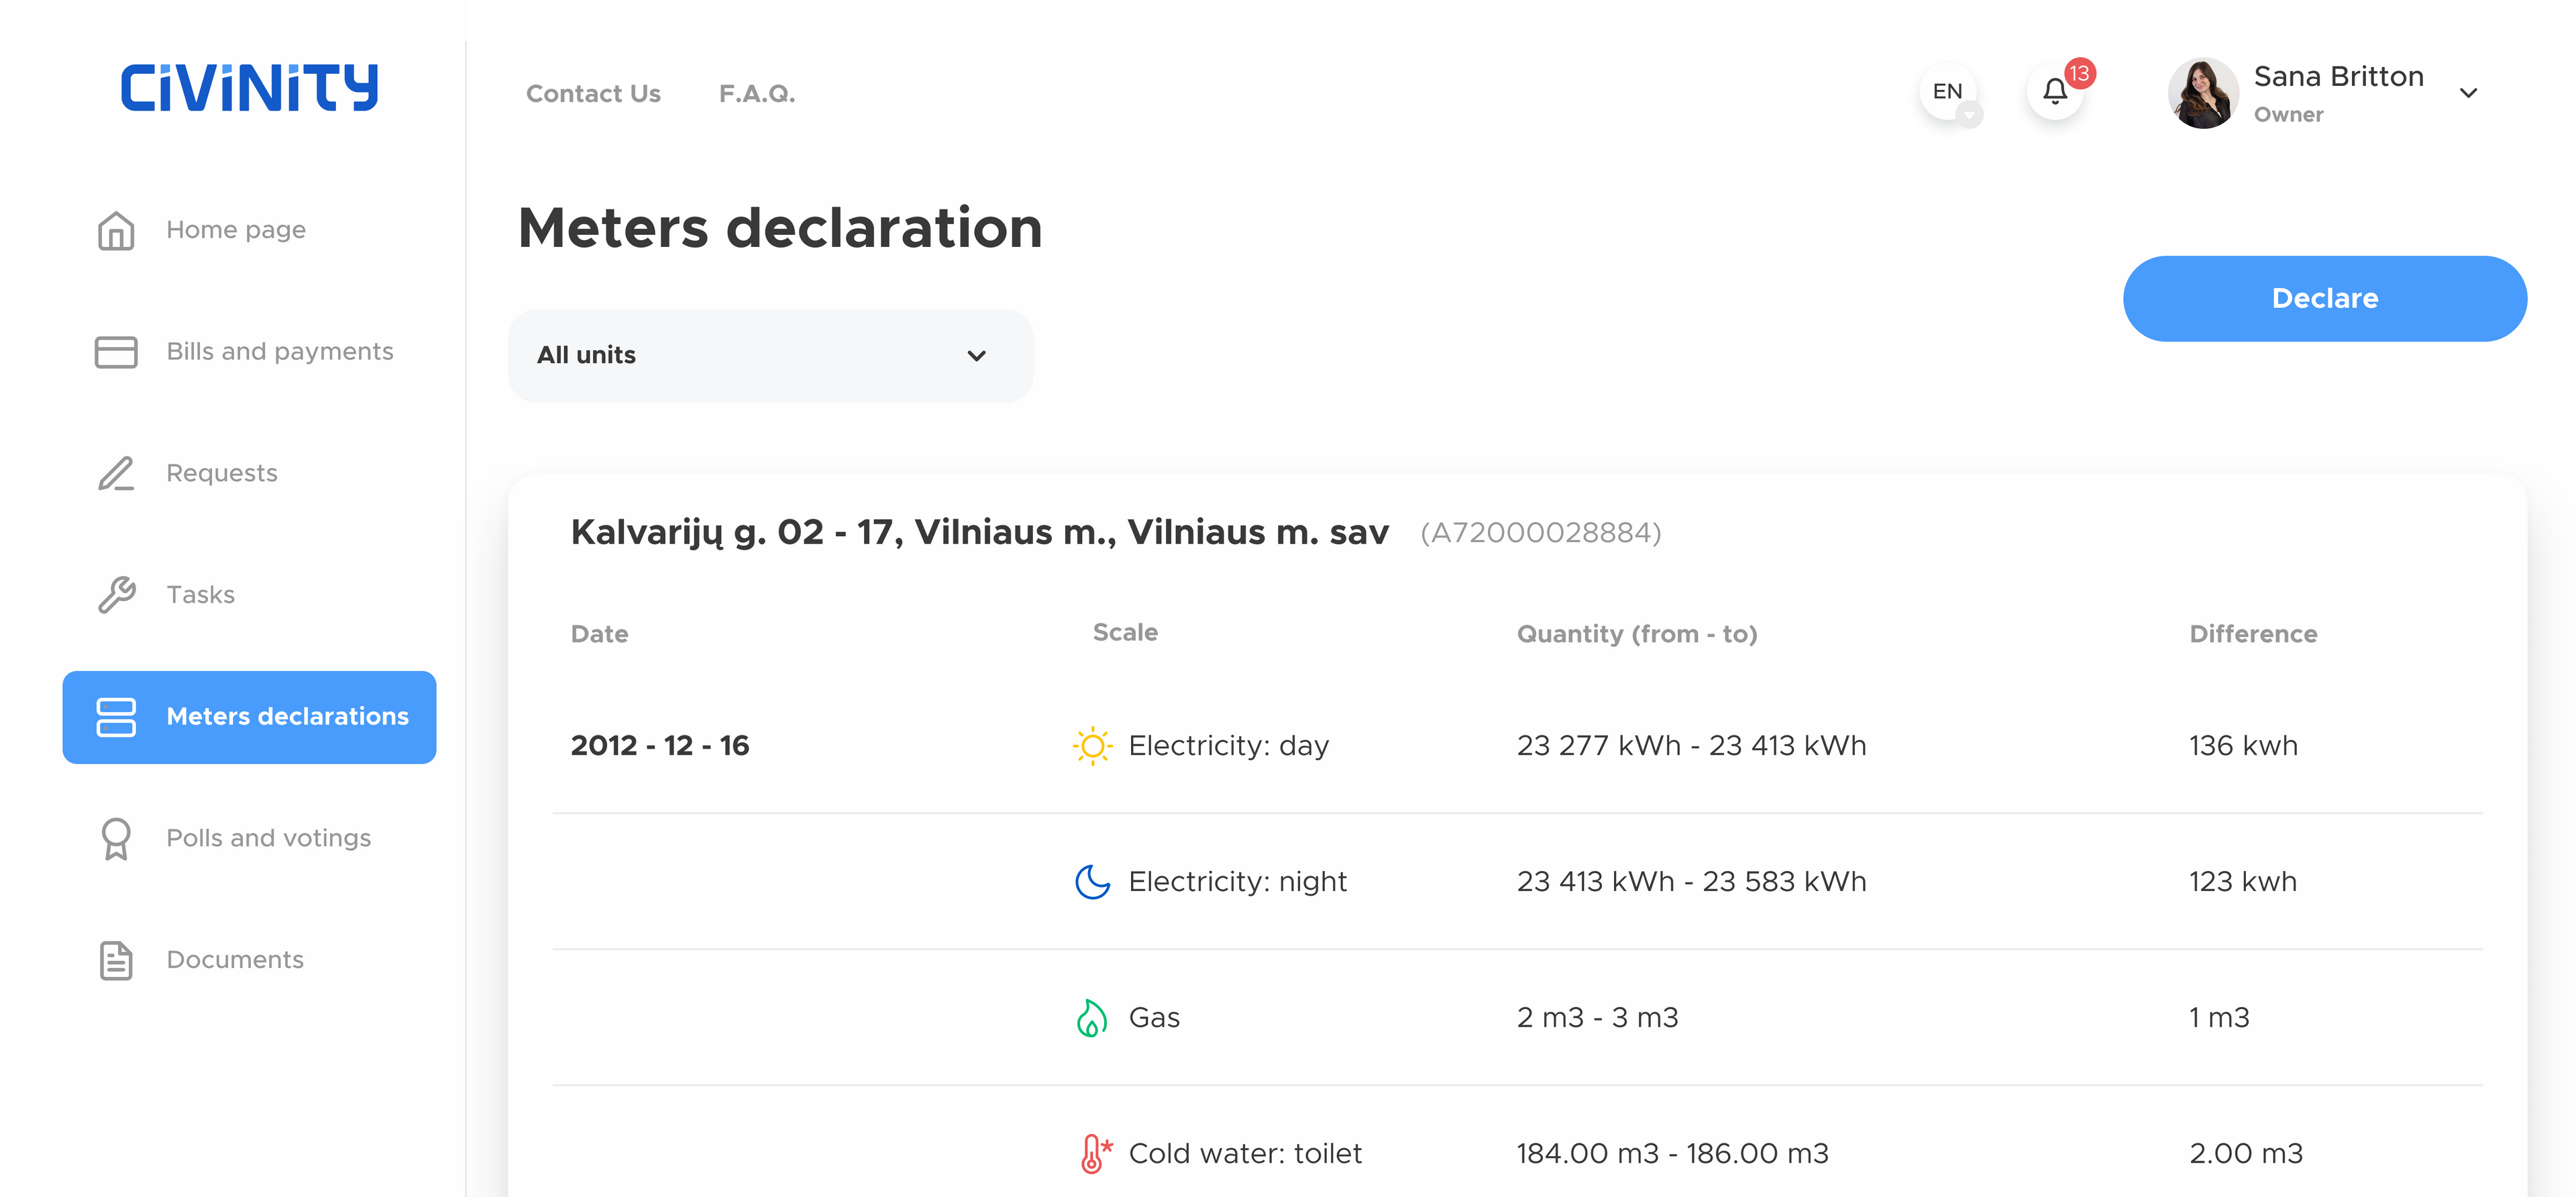Click the Civinity logo
The width and height of the screenshot is (2576, 1197).
(249, 88)
